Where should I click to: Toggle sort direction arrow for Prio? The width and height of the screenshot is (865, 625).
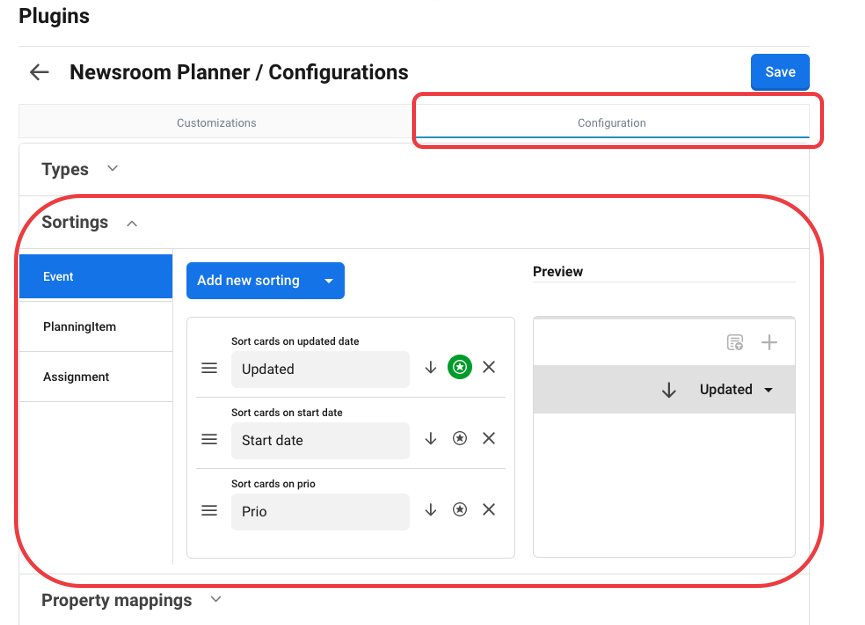431,509
